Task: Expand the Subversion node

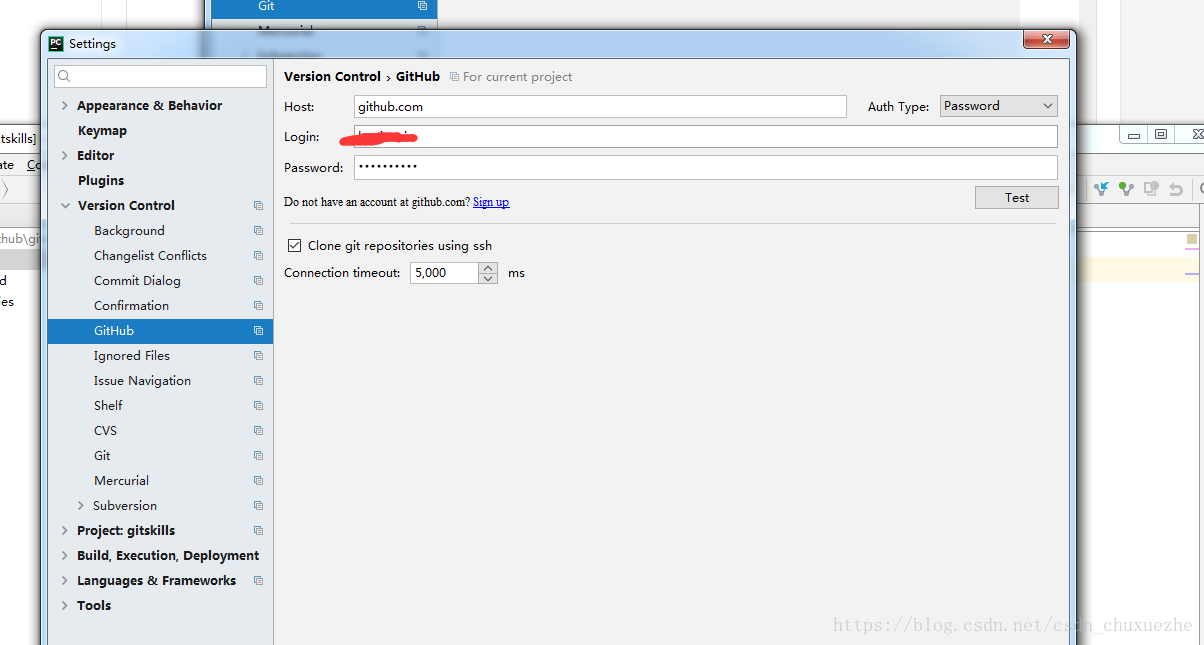Action: click(81, 505)
